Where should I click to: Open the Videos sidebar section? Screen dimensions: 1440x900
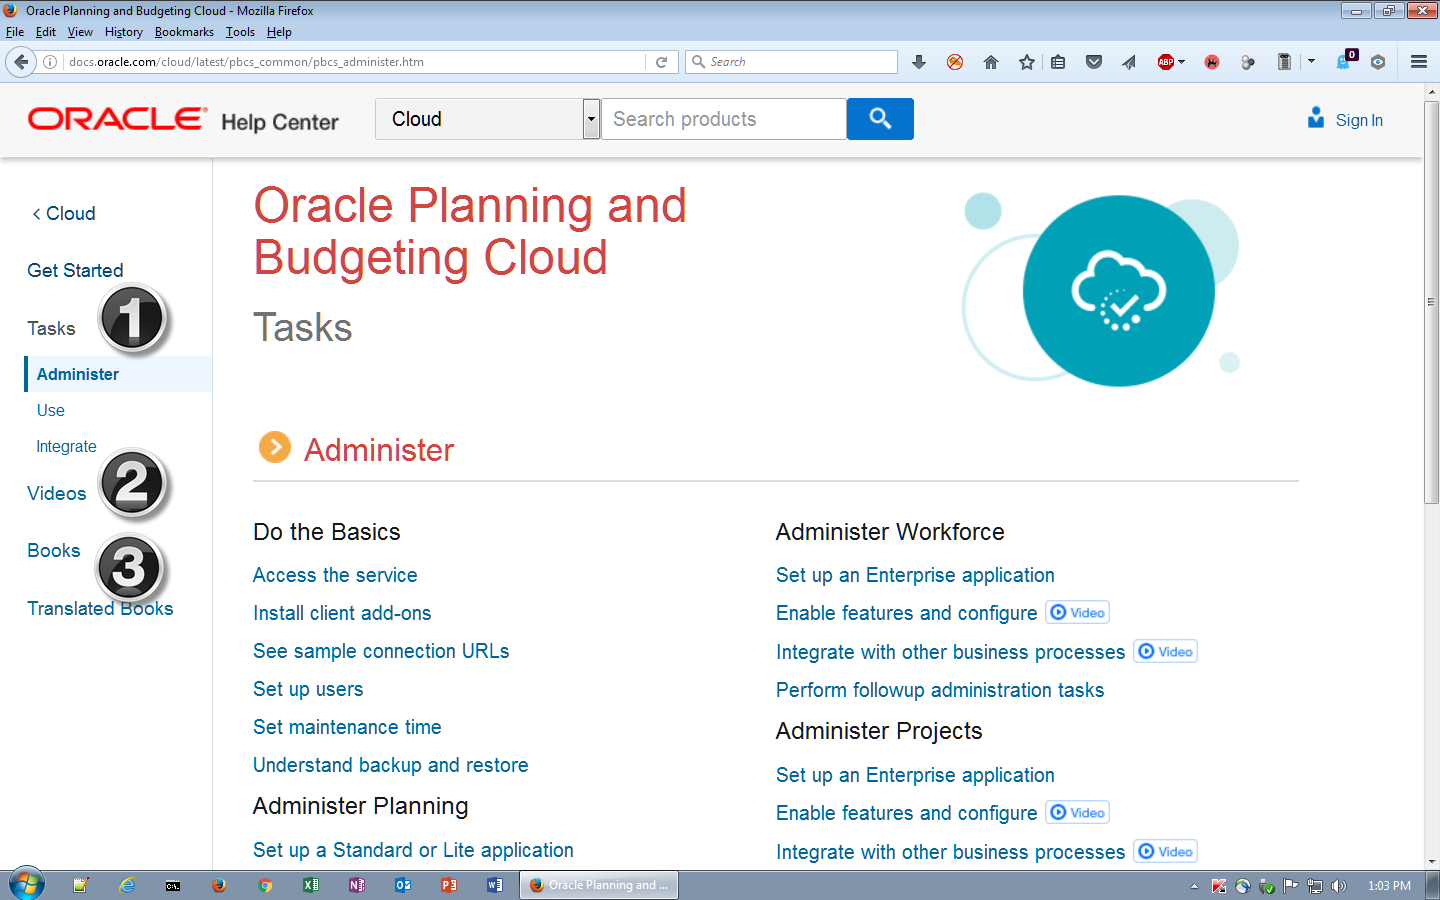tap(56, 493)
